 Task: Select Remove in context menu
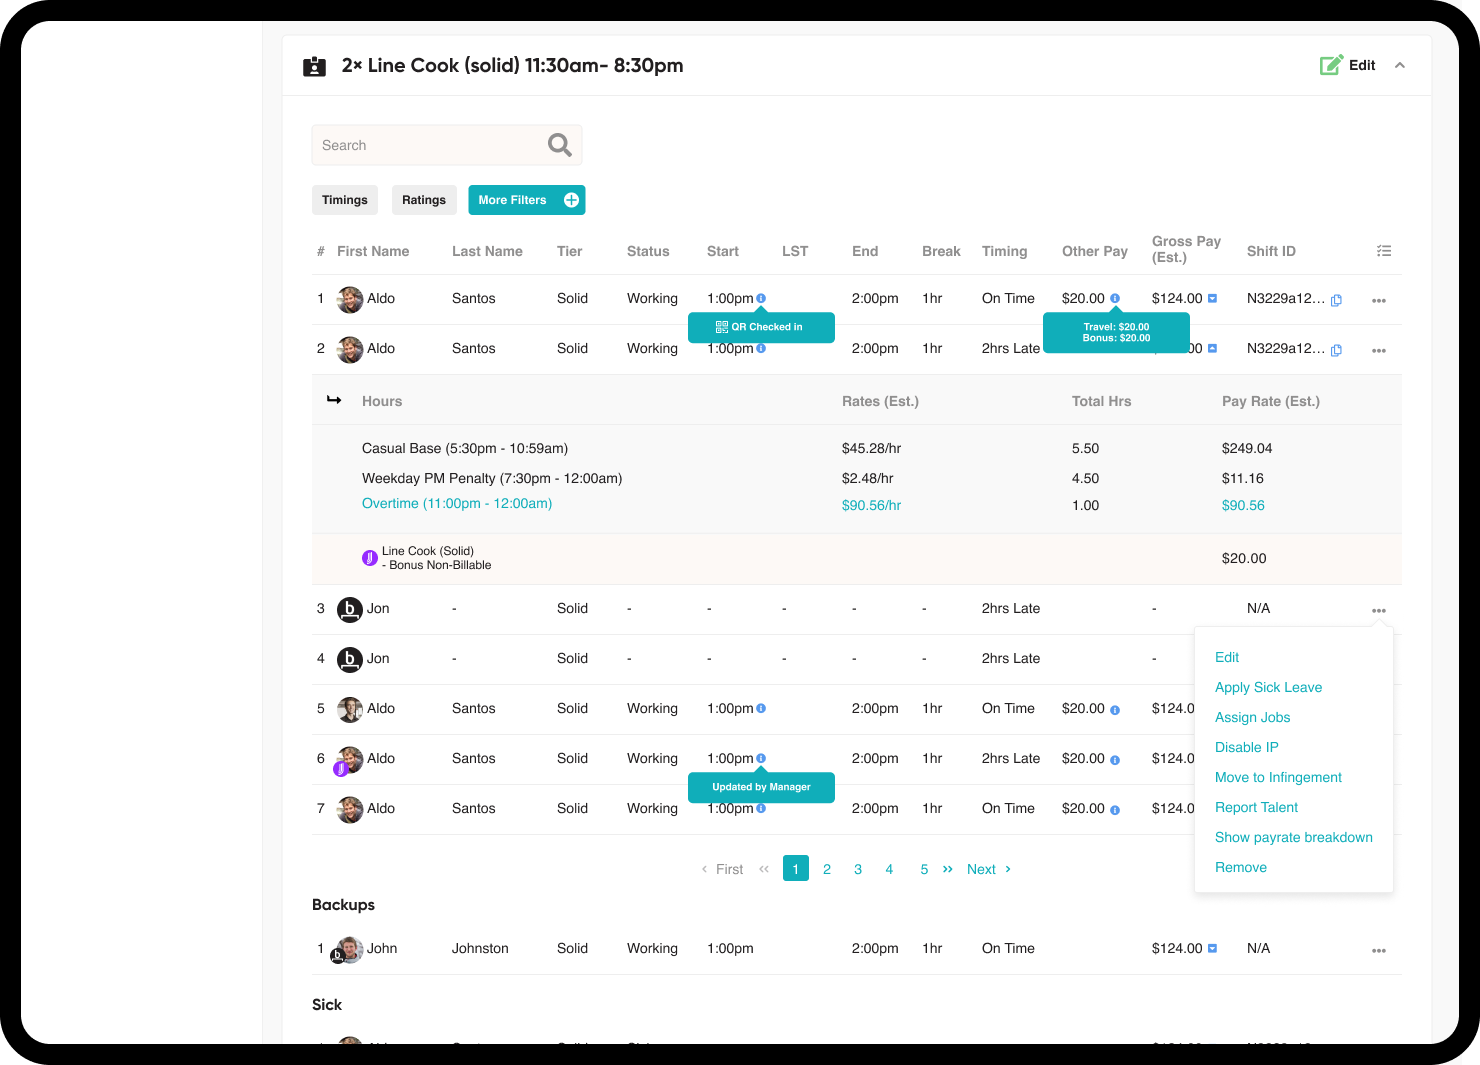tap(1241, 867)
